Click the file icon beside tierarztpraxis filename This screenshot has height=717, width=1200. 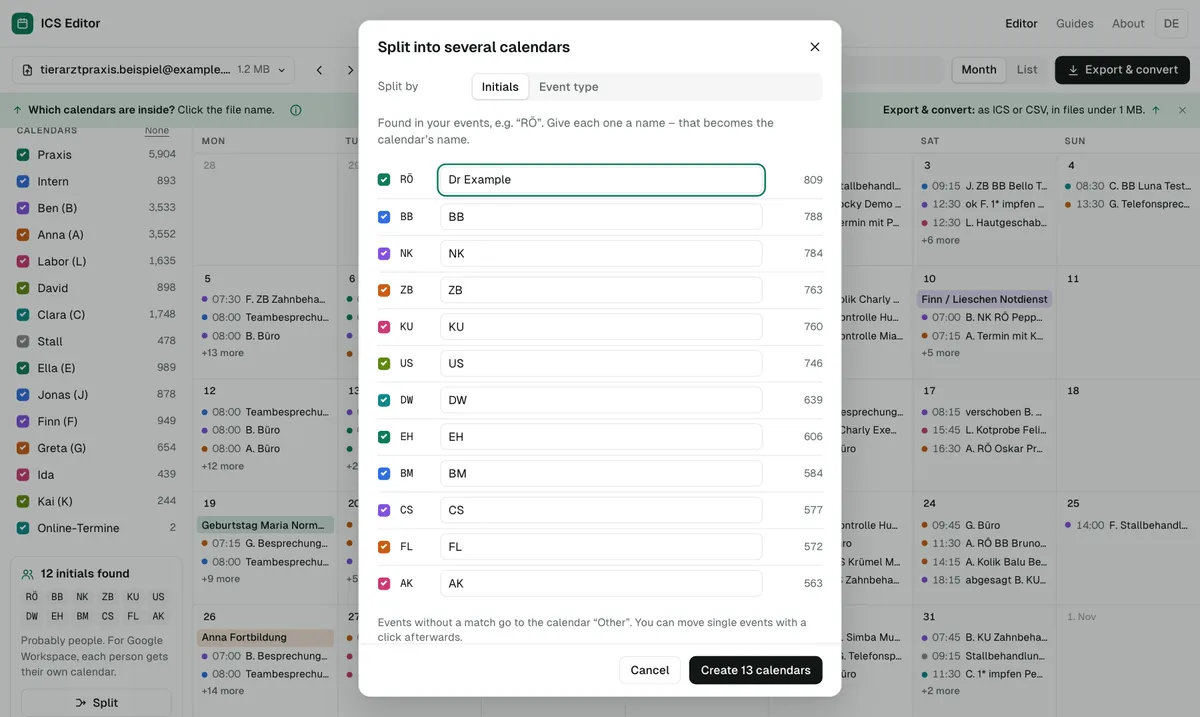[28, 70]
